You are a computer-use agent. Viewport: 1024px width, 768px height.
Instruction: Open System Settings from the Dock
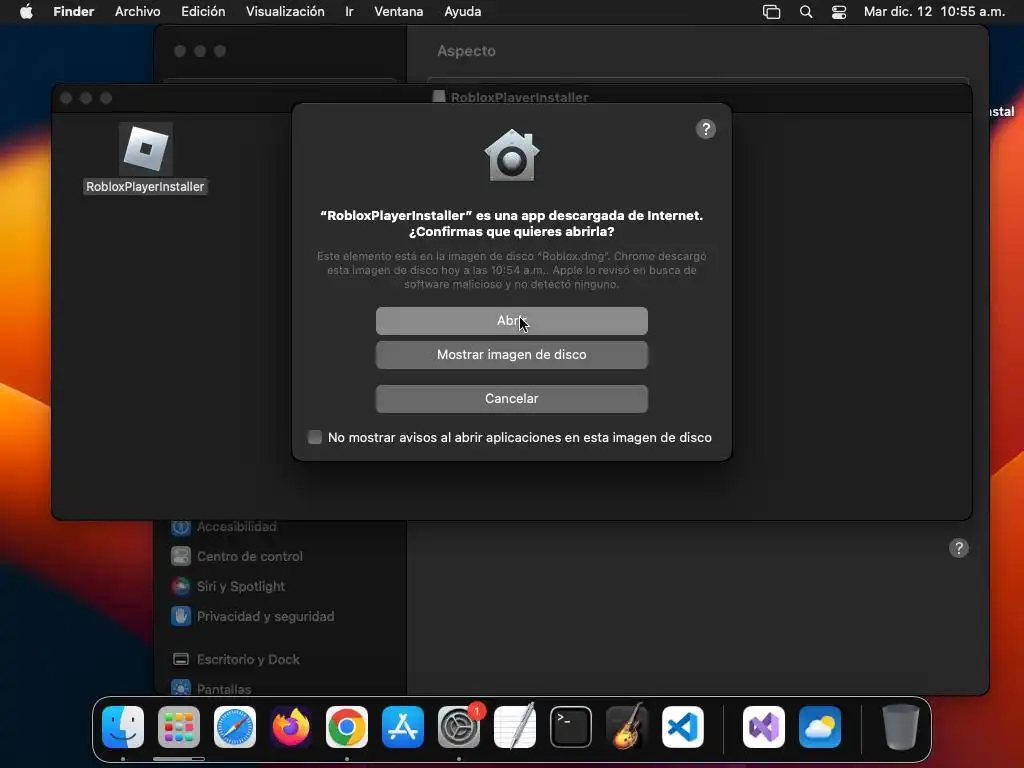point(459,727)
